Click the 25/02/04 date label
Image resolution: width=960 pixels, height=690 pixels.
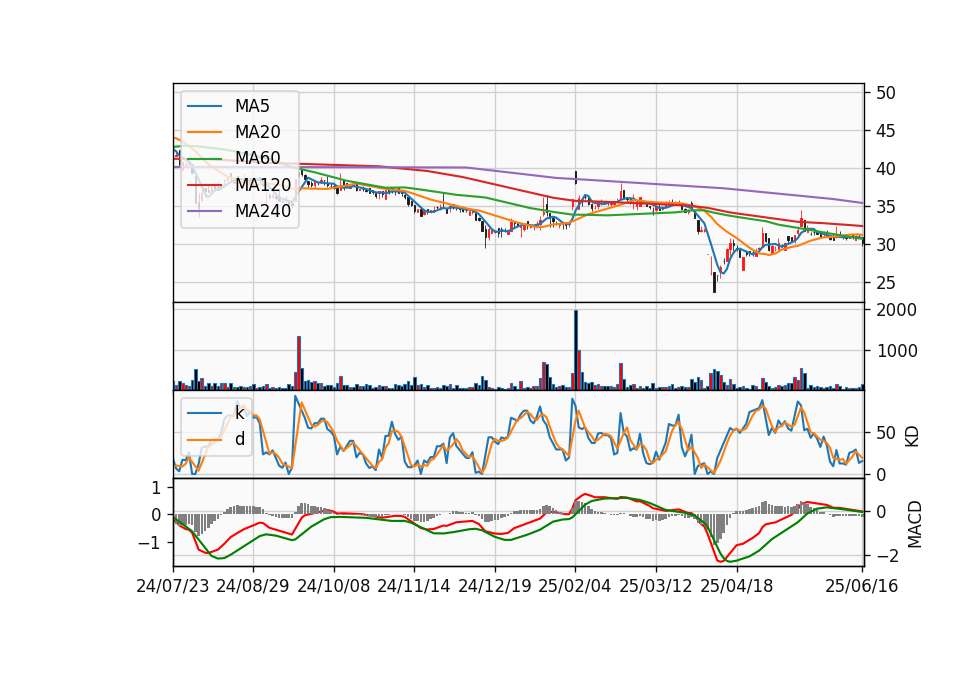tap(575, 586)
